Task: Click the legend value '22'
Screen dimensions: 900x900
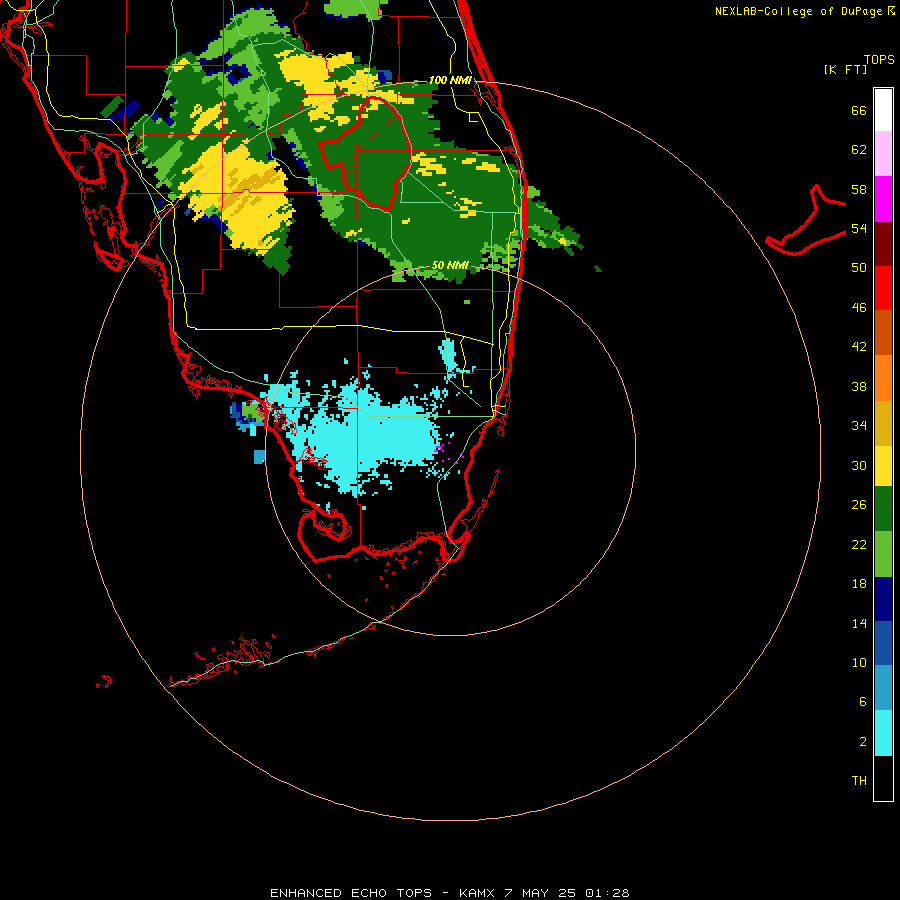Action: [x=859, y=544]
